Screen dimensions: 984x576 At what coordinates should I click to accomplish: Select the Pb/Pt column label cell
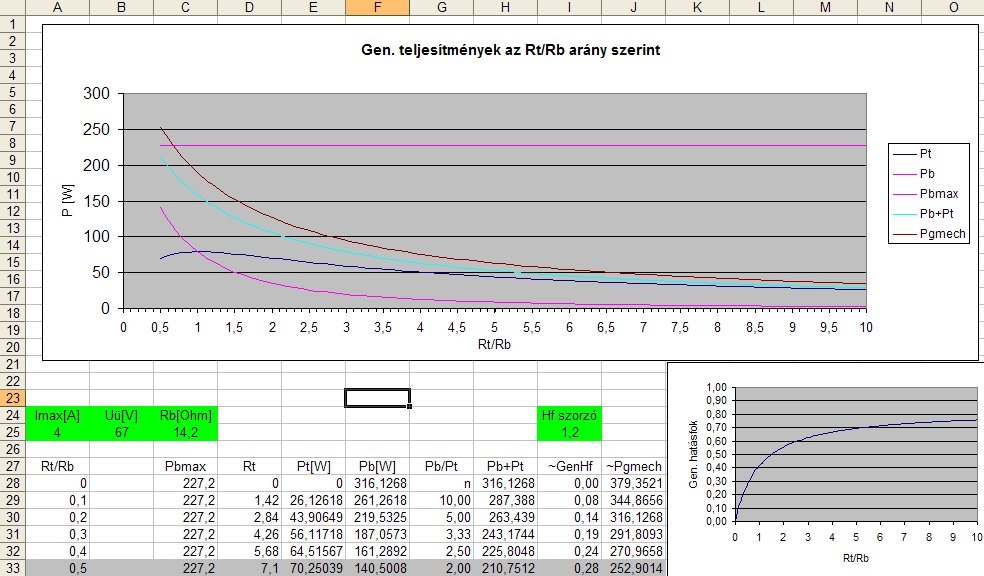point(441,466)
